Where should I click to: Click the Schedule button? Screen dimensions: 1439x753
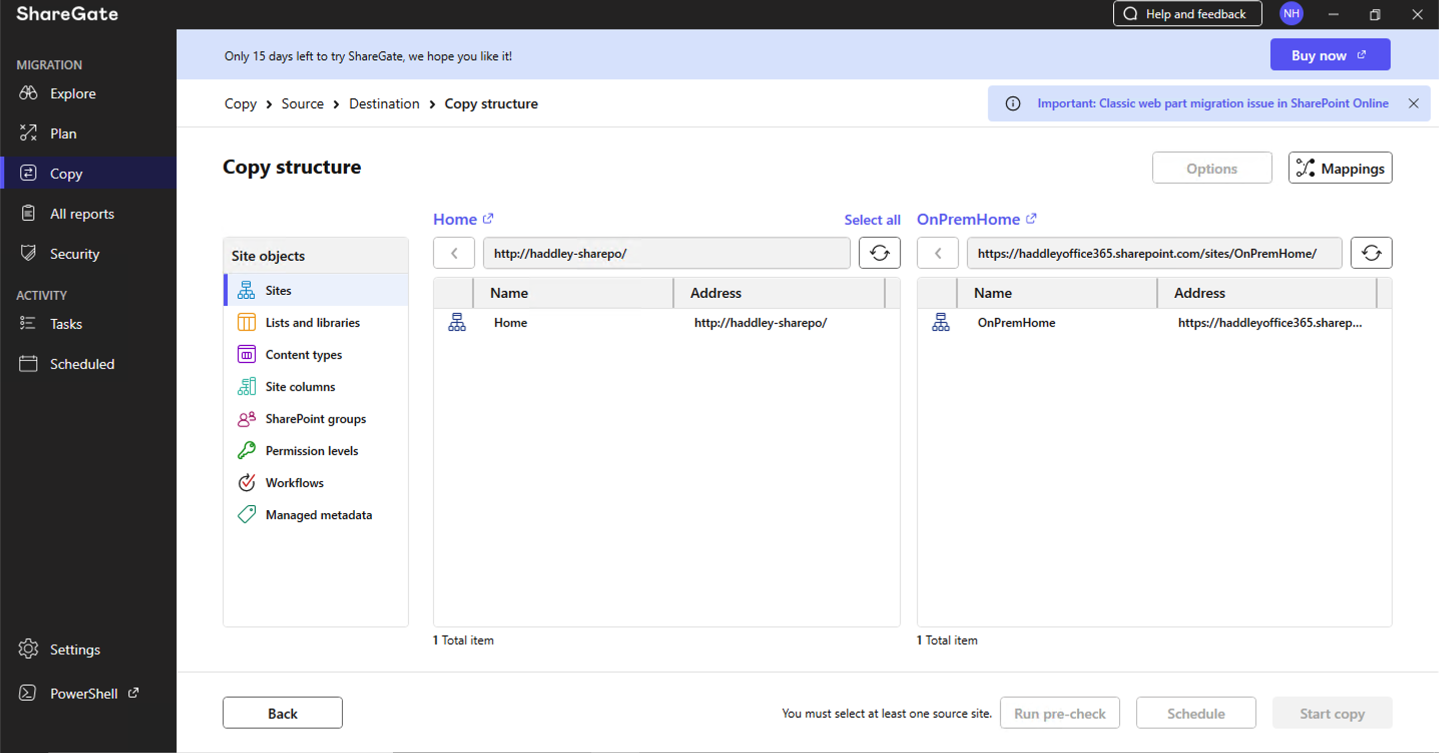point(1196,713)
